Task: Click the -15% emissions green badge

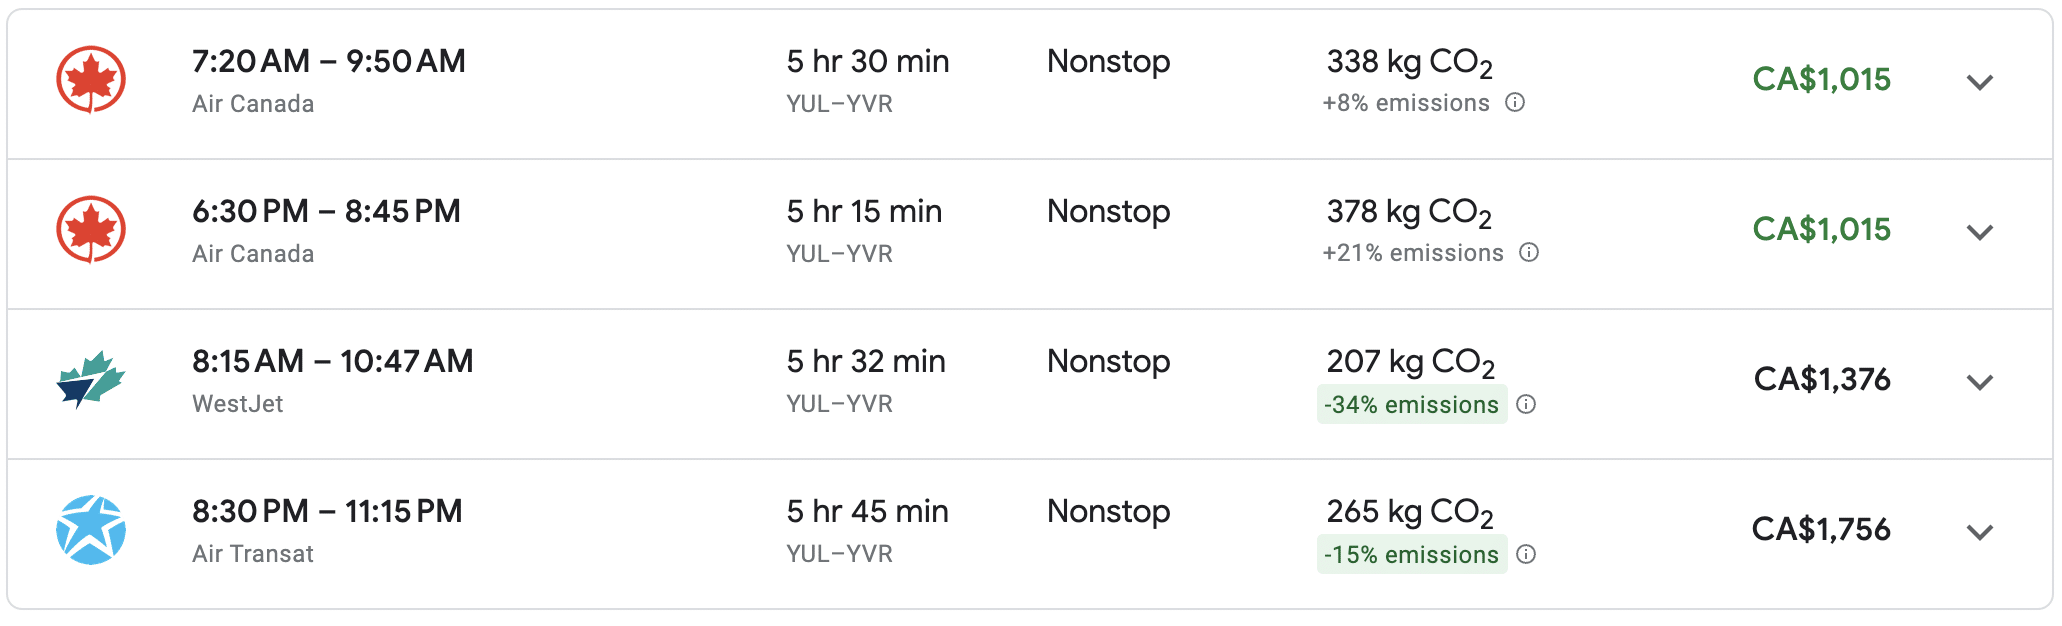Action: 1411,555
